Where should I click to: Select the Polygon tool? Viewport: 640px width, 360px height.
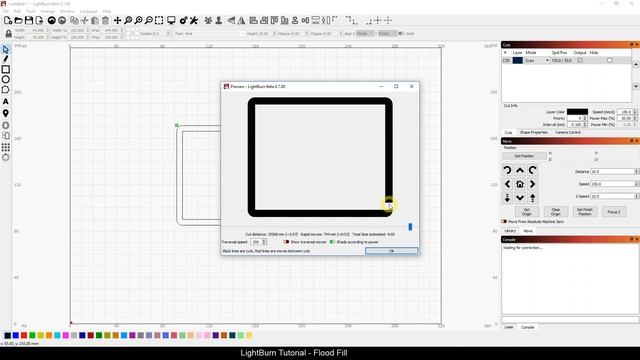tap(6, 90)
